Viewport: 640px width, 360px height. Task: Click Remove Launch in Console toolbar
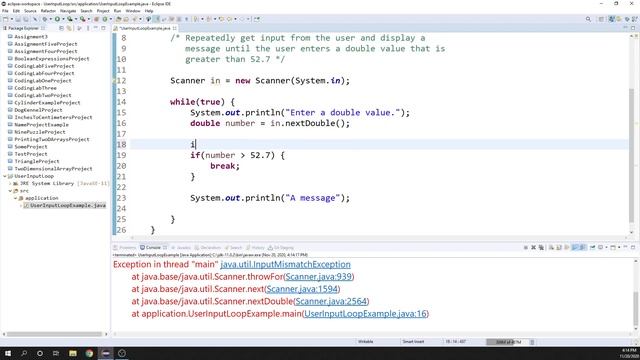533,248
